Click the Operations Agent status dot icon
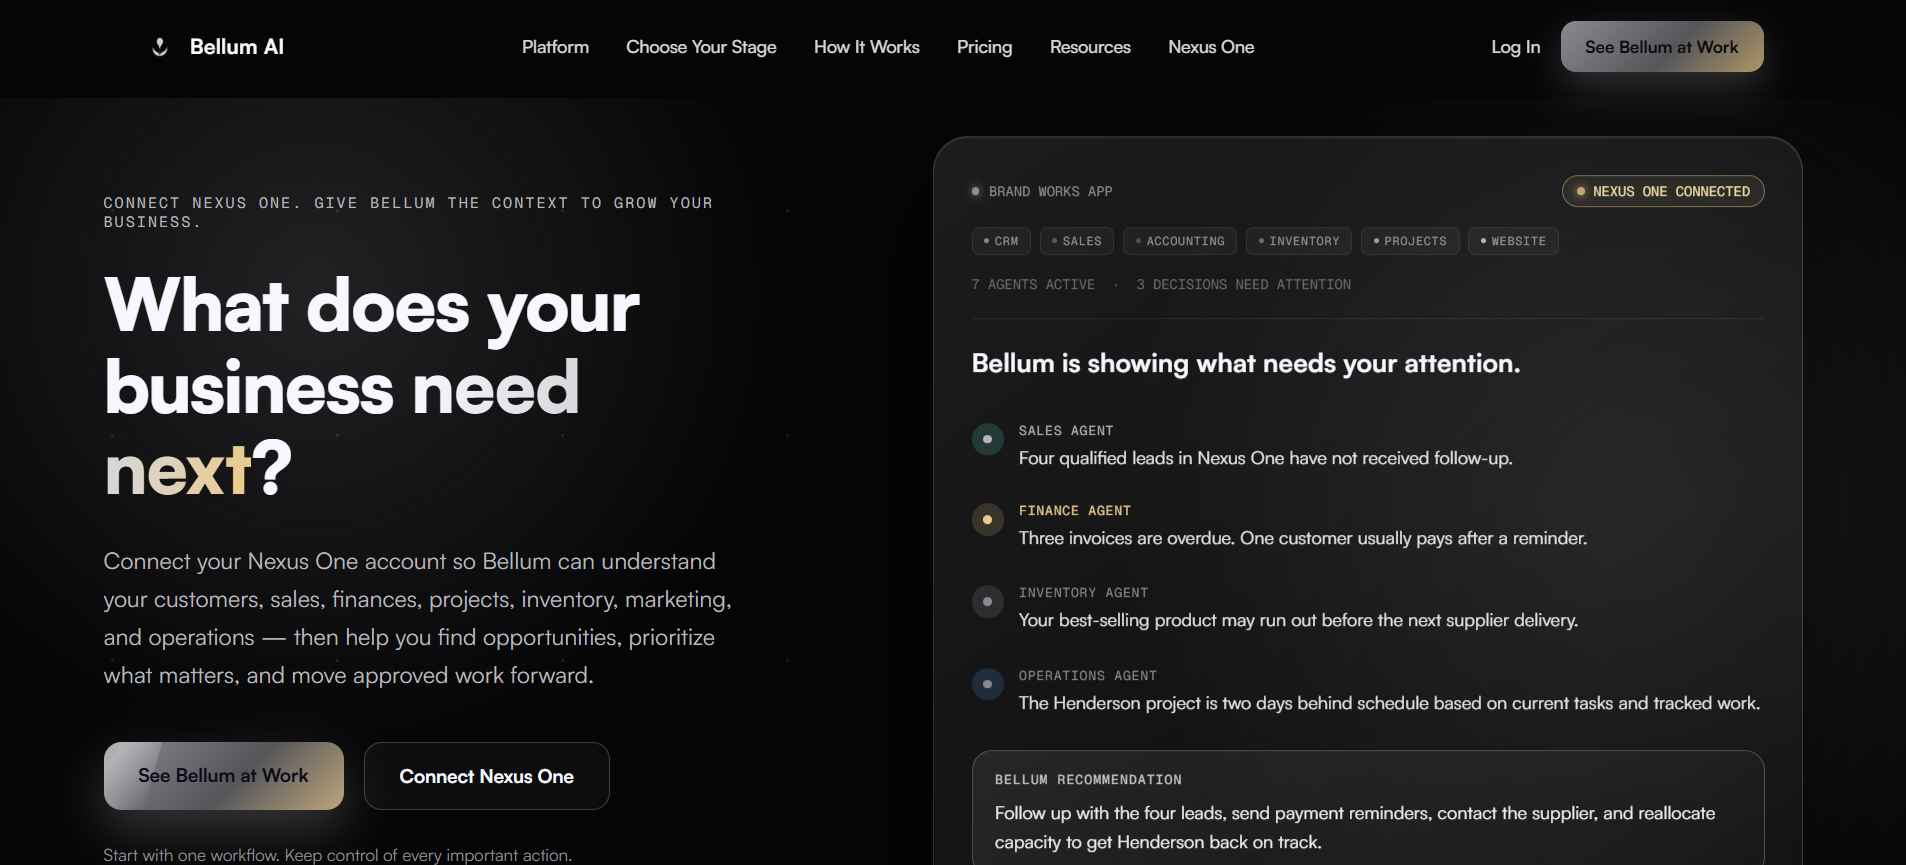 (x=988, y=684)
